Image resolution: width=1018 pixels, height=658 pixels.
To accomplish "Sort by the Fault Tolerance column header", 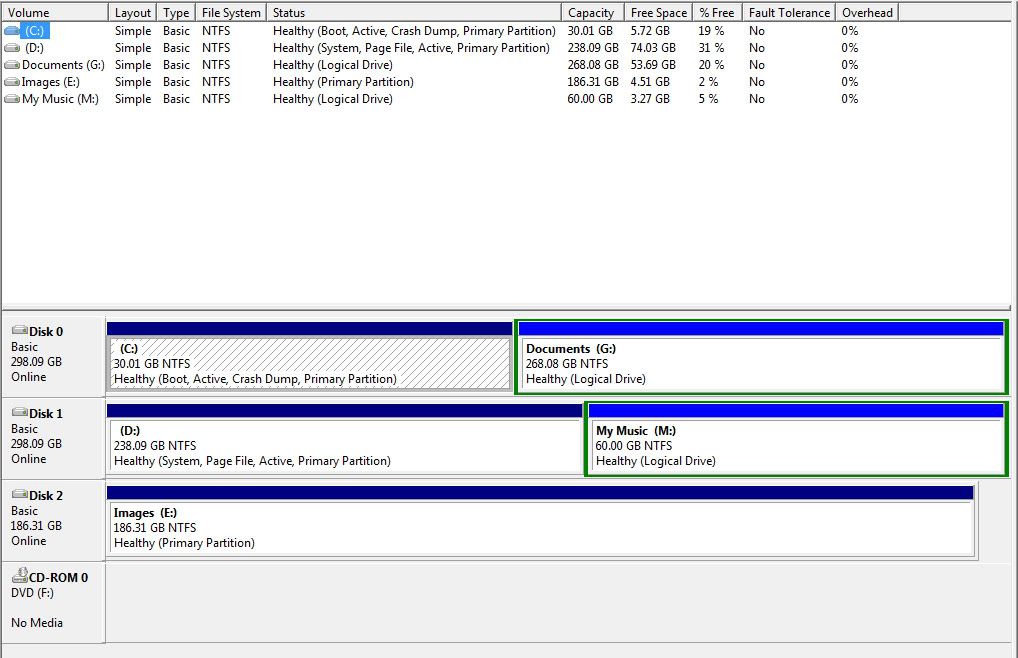I will (789, 12).
